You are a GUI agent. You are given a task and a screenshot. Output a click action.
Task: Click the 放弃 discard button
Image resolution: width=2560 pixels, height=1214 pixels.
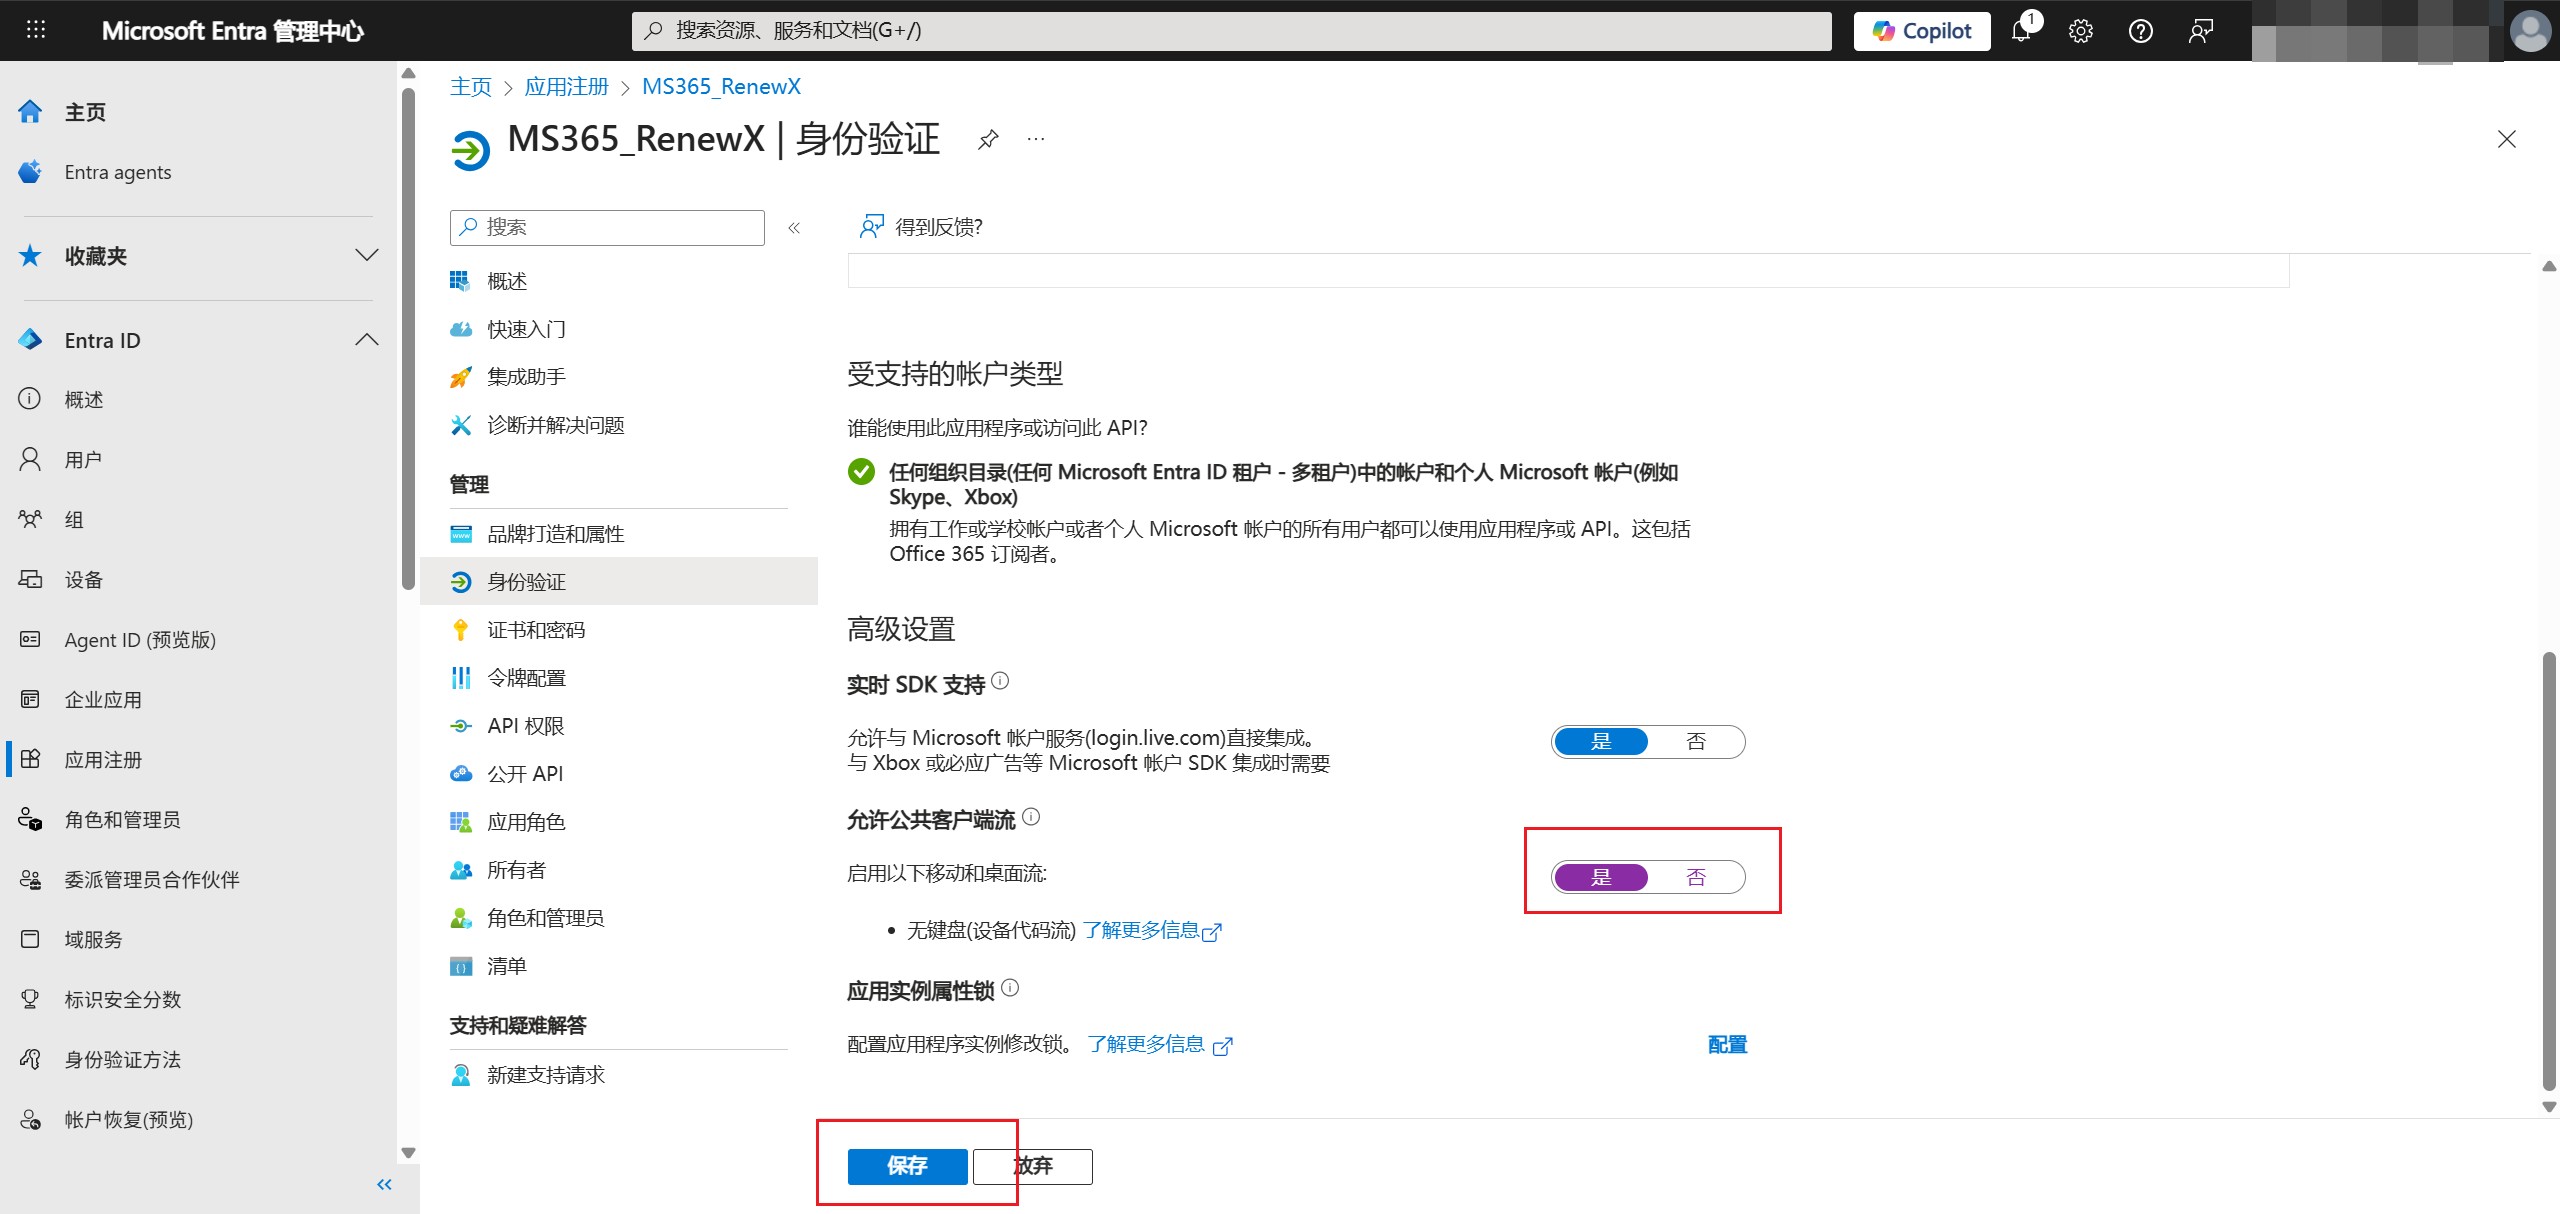pos(1033,1166)
